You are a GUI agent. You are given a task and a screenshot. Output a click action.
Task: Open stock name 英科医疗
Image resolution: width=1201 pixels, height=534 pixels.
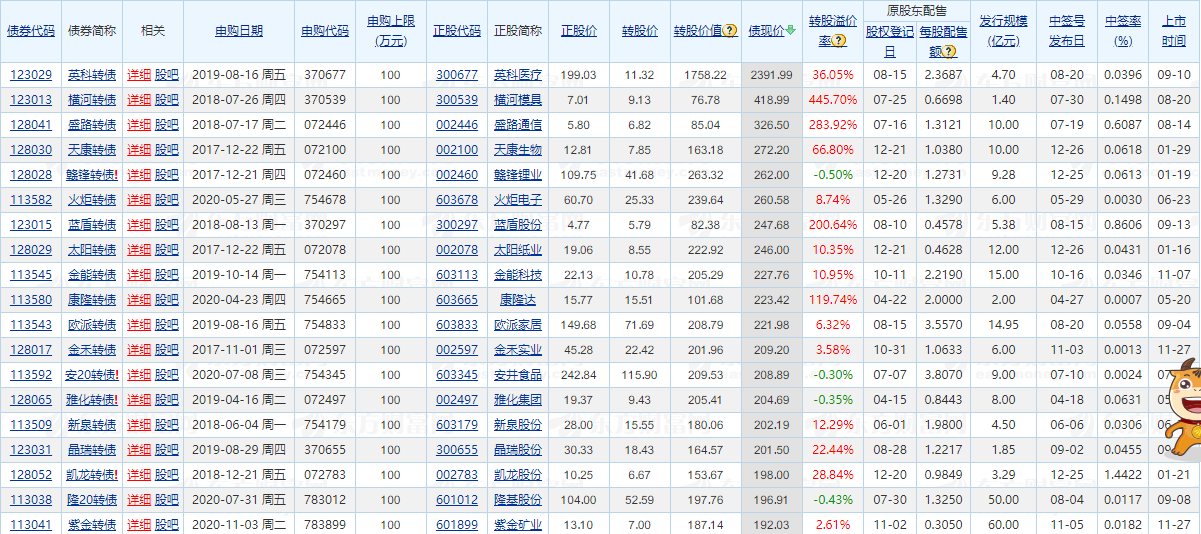coord(518,75)
